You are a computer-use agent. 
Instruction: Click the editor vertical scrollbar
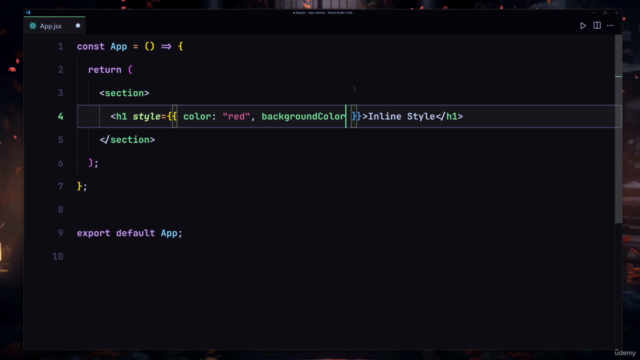click(618, 129)
